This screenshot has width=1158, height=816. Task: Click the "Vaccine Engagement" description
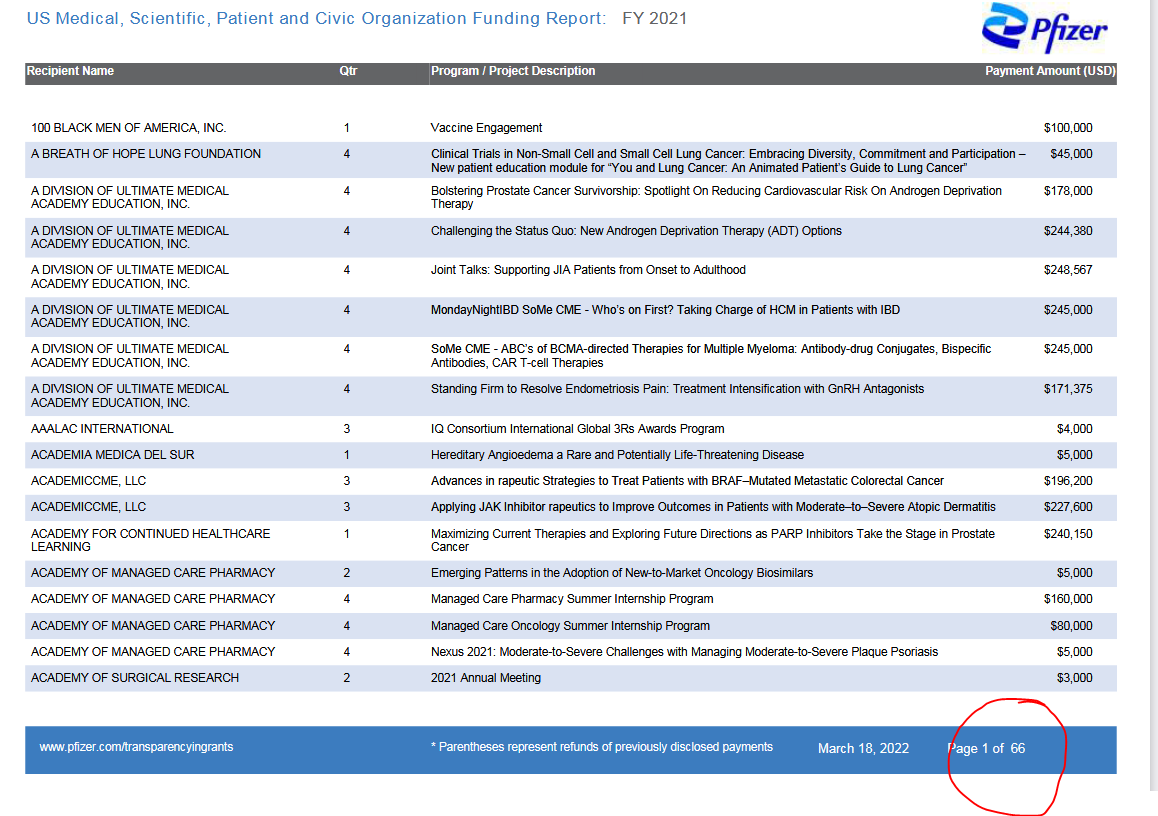tap(486, 128)
